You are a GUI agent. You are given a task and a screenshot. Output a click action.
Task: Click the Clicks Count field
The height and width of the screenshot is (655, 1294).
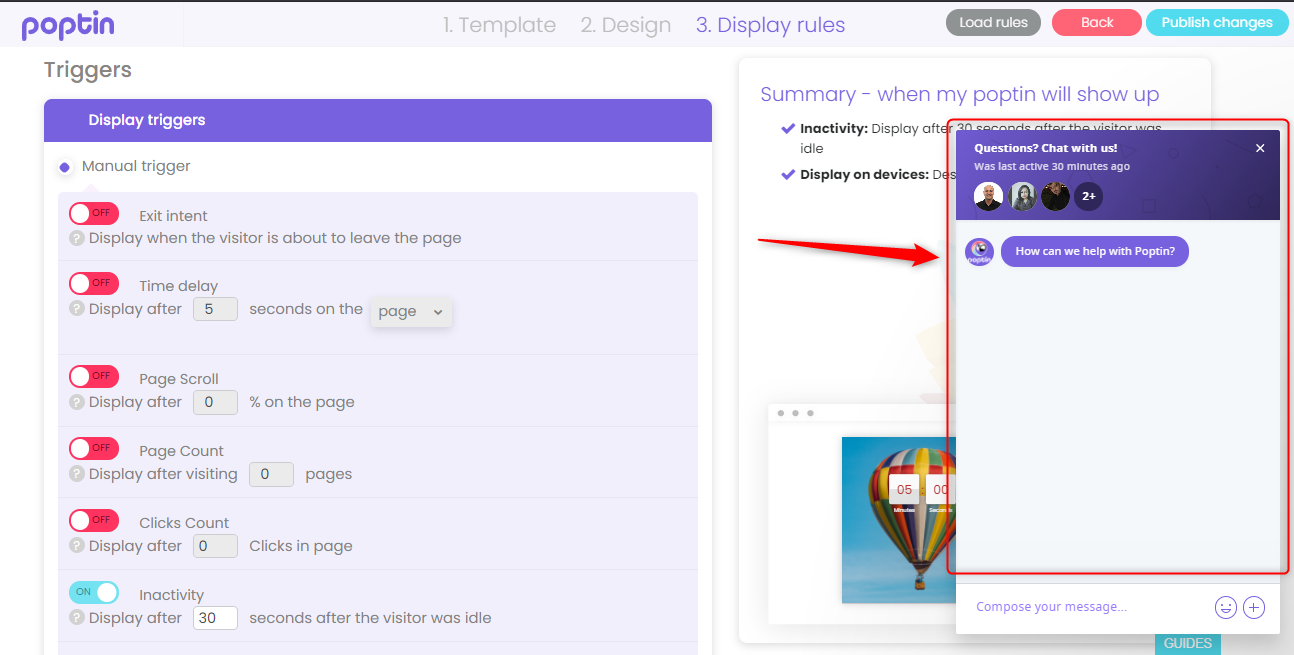click(215, 546)
